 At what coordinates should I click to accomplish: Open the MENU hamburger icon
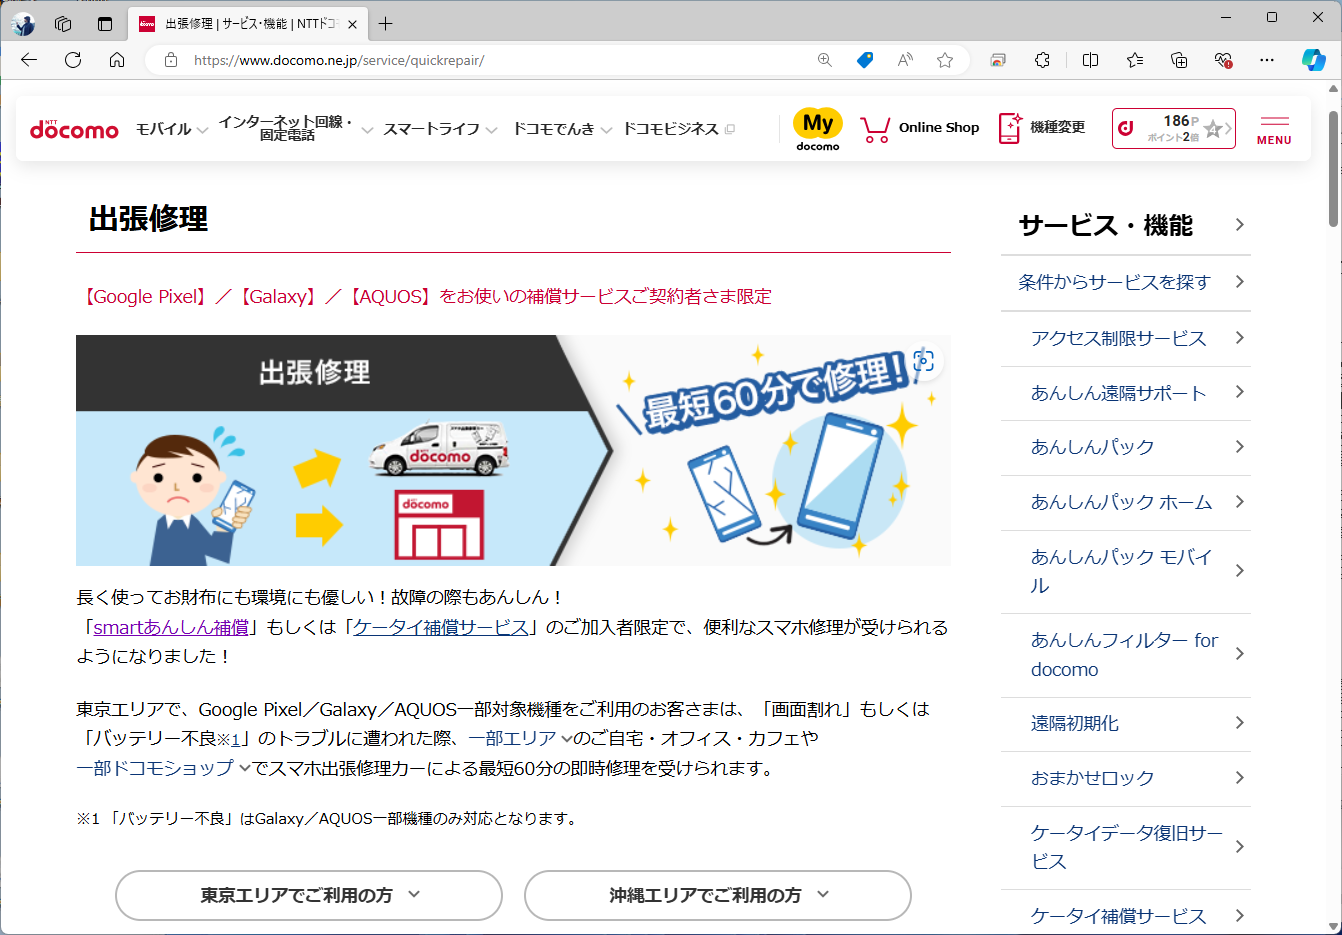pyautogui.click(x=1274, y=130)
